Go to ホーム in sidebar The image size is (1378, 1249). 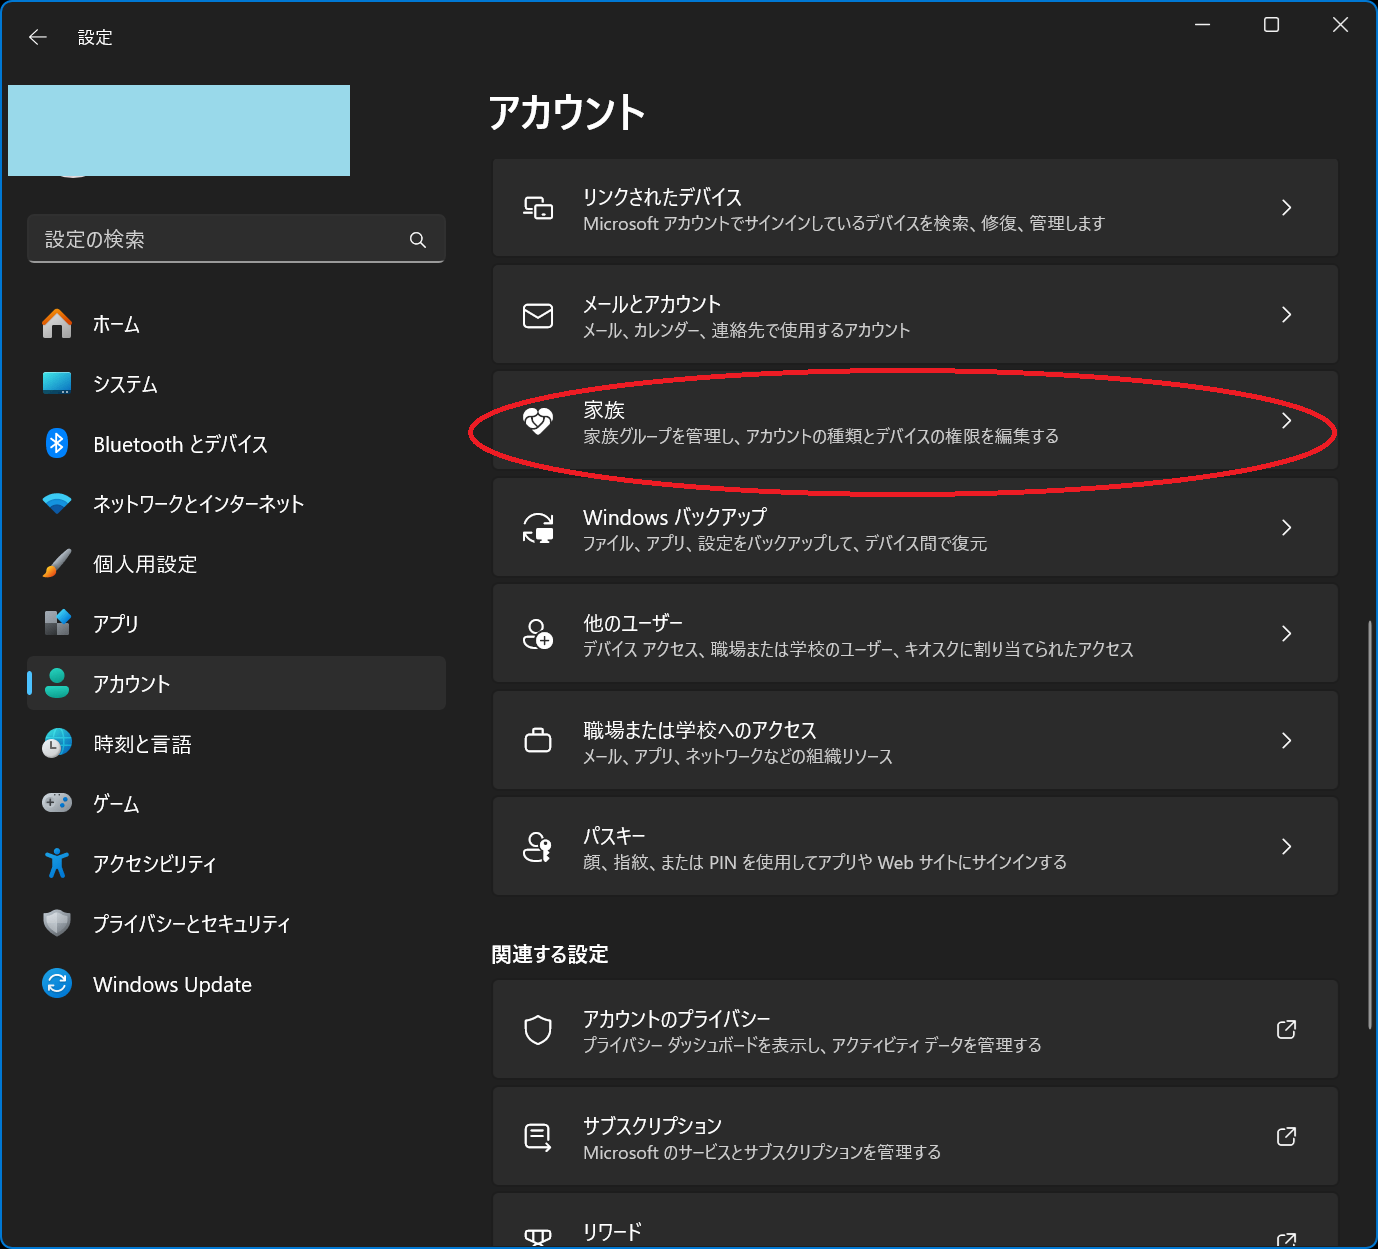tap(236, 324)
